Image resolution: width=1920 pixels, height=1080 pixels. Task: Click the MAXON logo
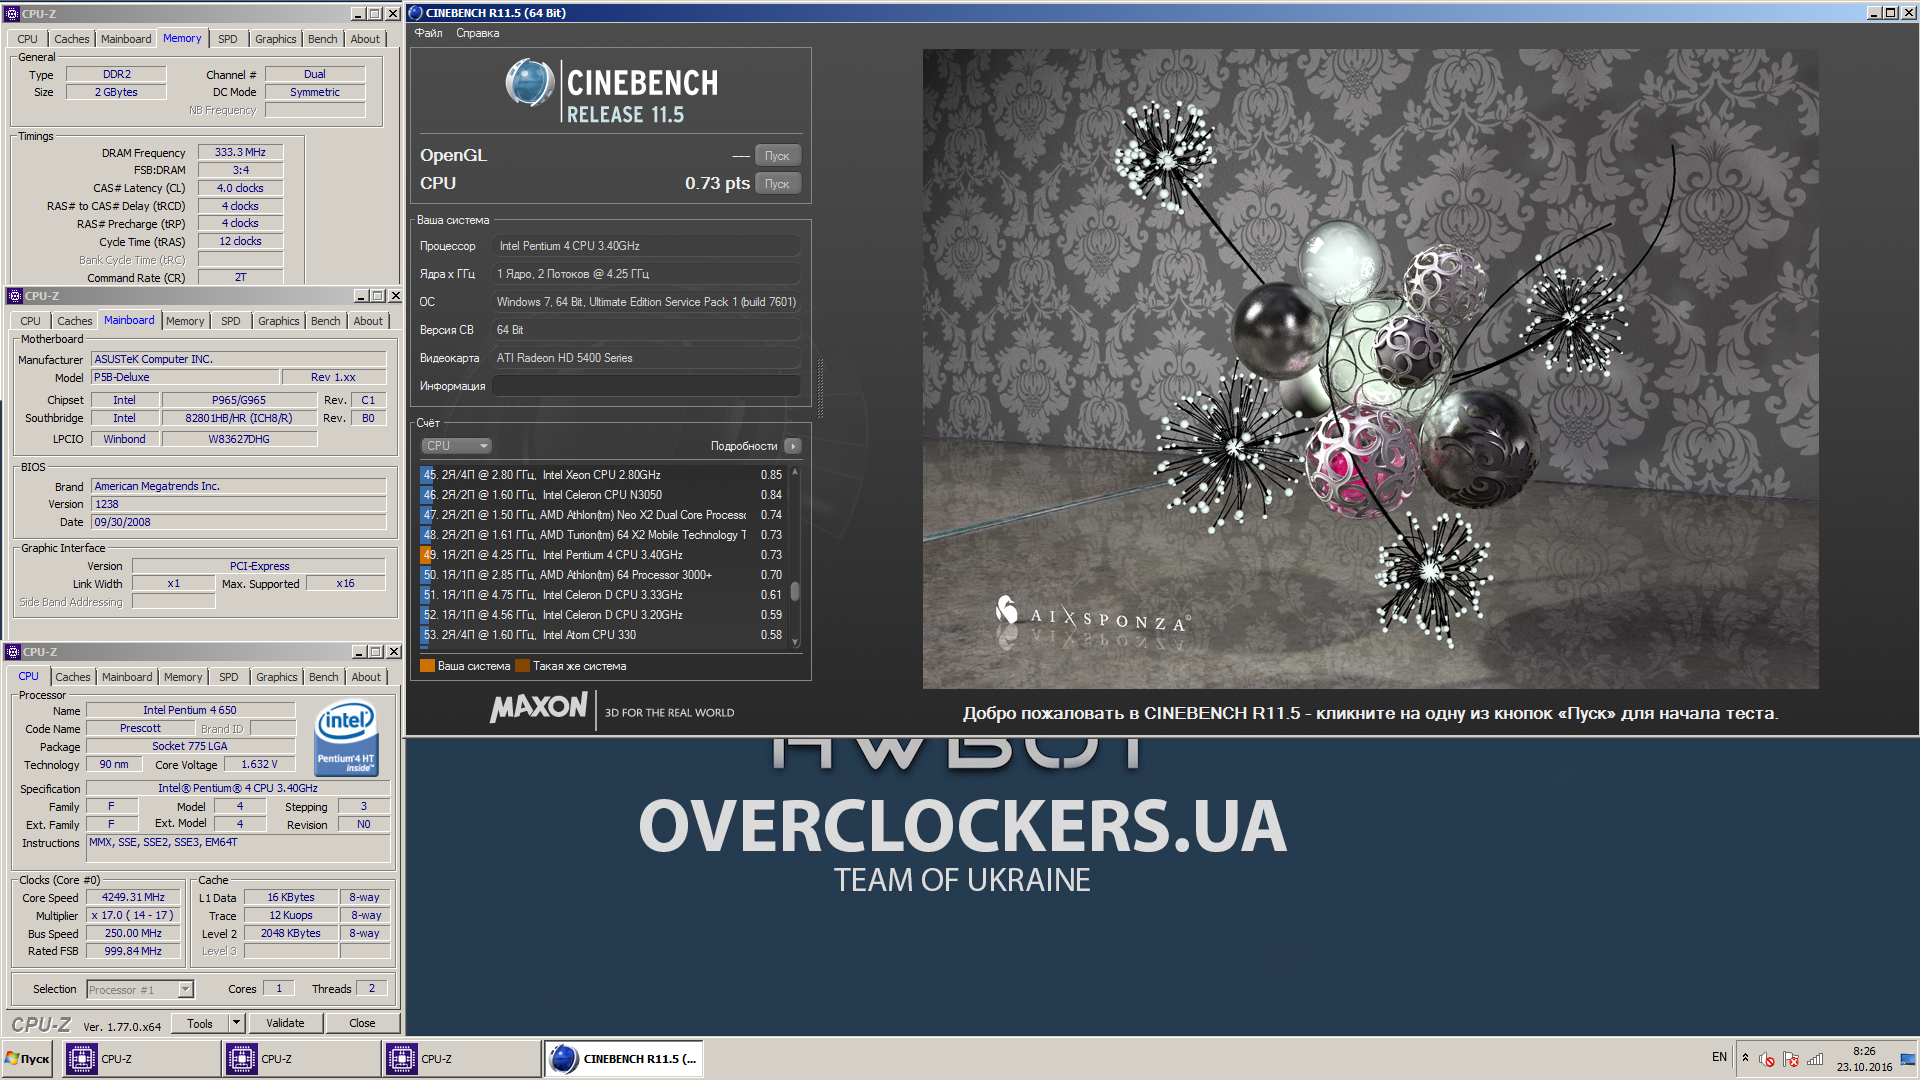click(538, 708)
